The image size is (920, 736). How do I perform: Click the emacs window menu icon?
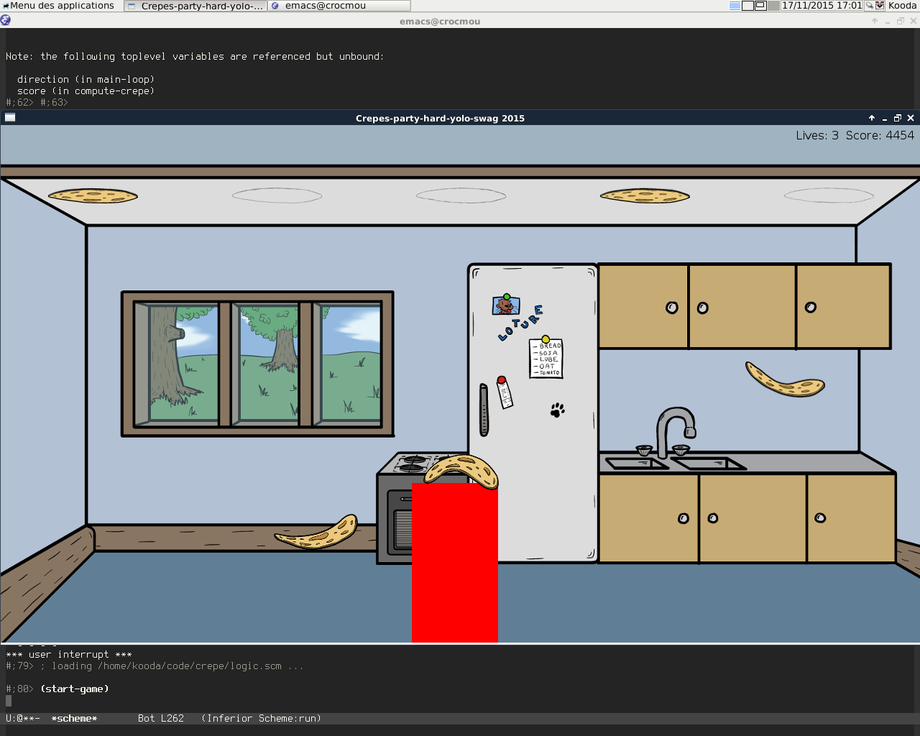click(6, 20)
